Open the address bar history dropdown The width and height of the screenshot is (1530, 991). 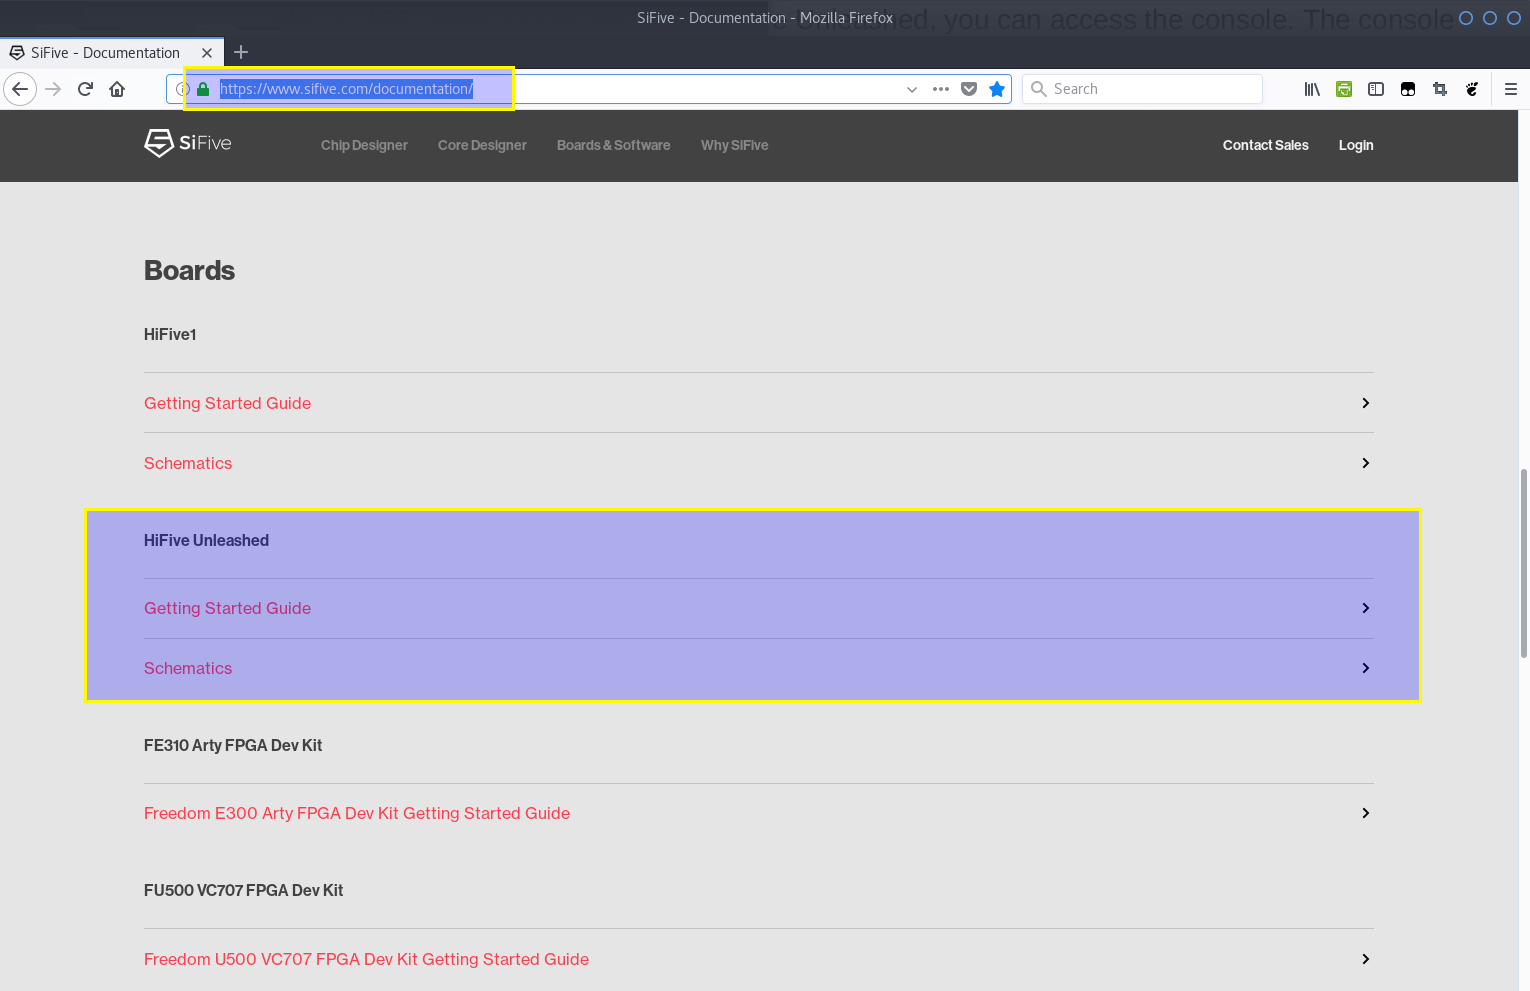tap(912, 89)
